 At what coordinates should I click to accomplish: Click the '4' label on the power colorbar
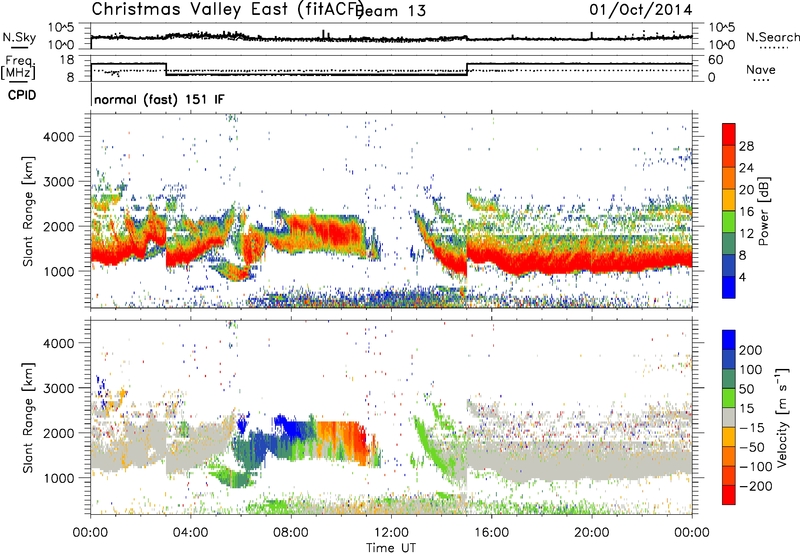[x=742, y=278]
